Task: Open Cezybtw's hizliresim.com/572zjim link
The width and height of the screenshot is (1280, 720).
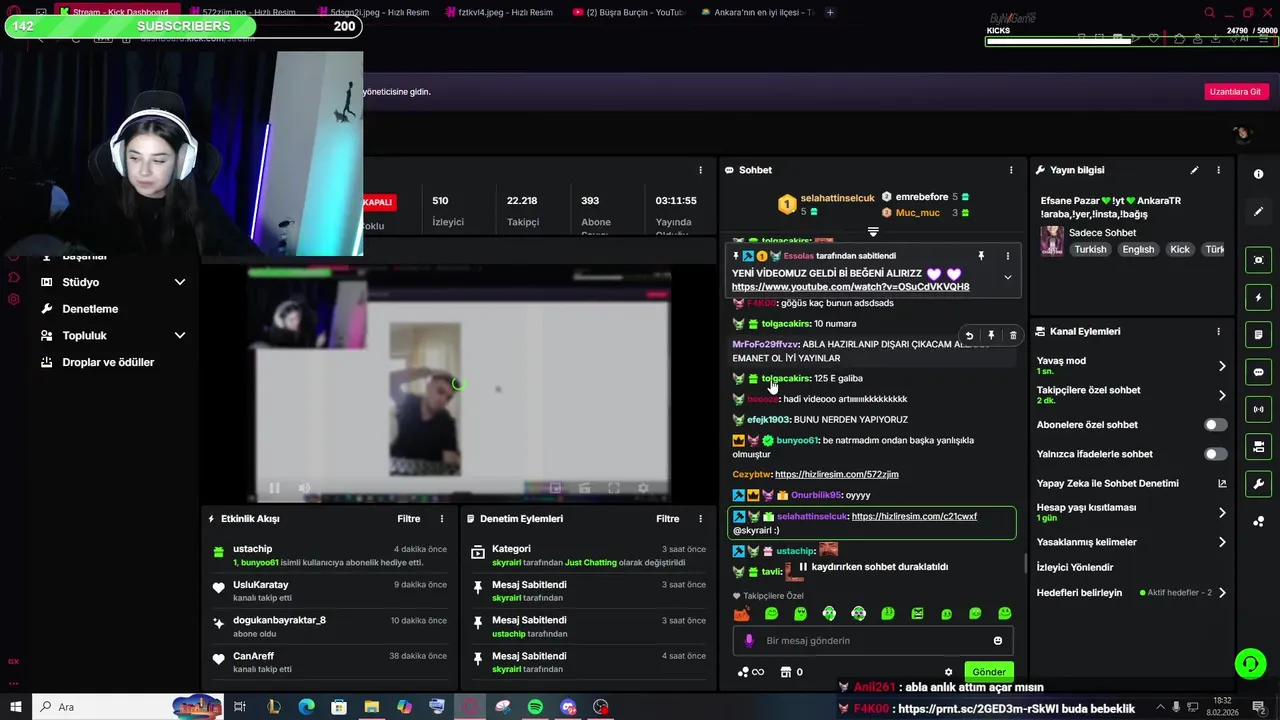Action: click(x=837, y=474)
